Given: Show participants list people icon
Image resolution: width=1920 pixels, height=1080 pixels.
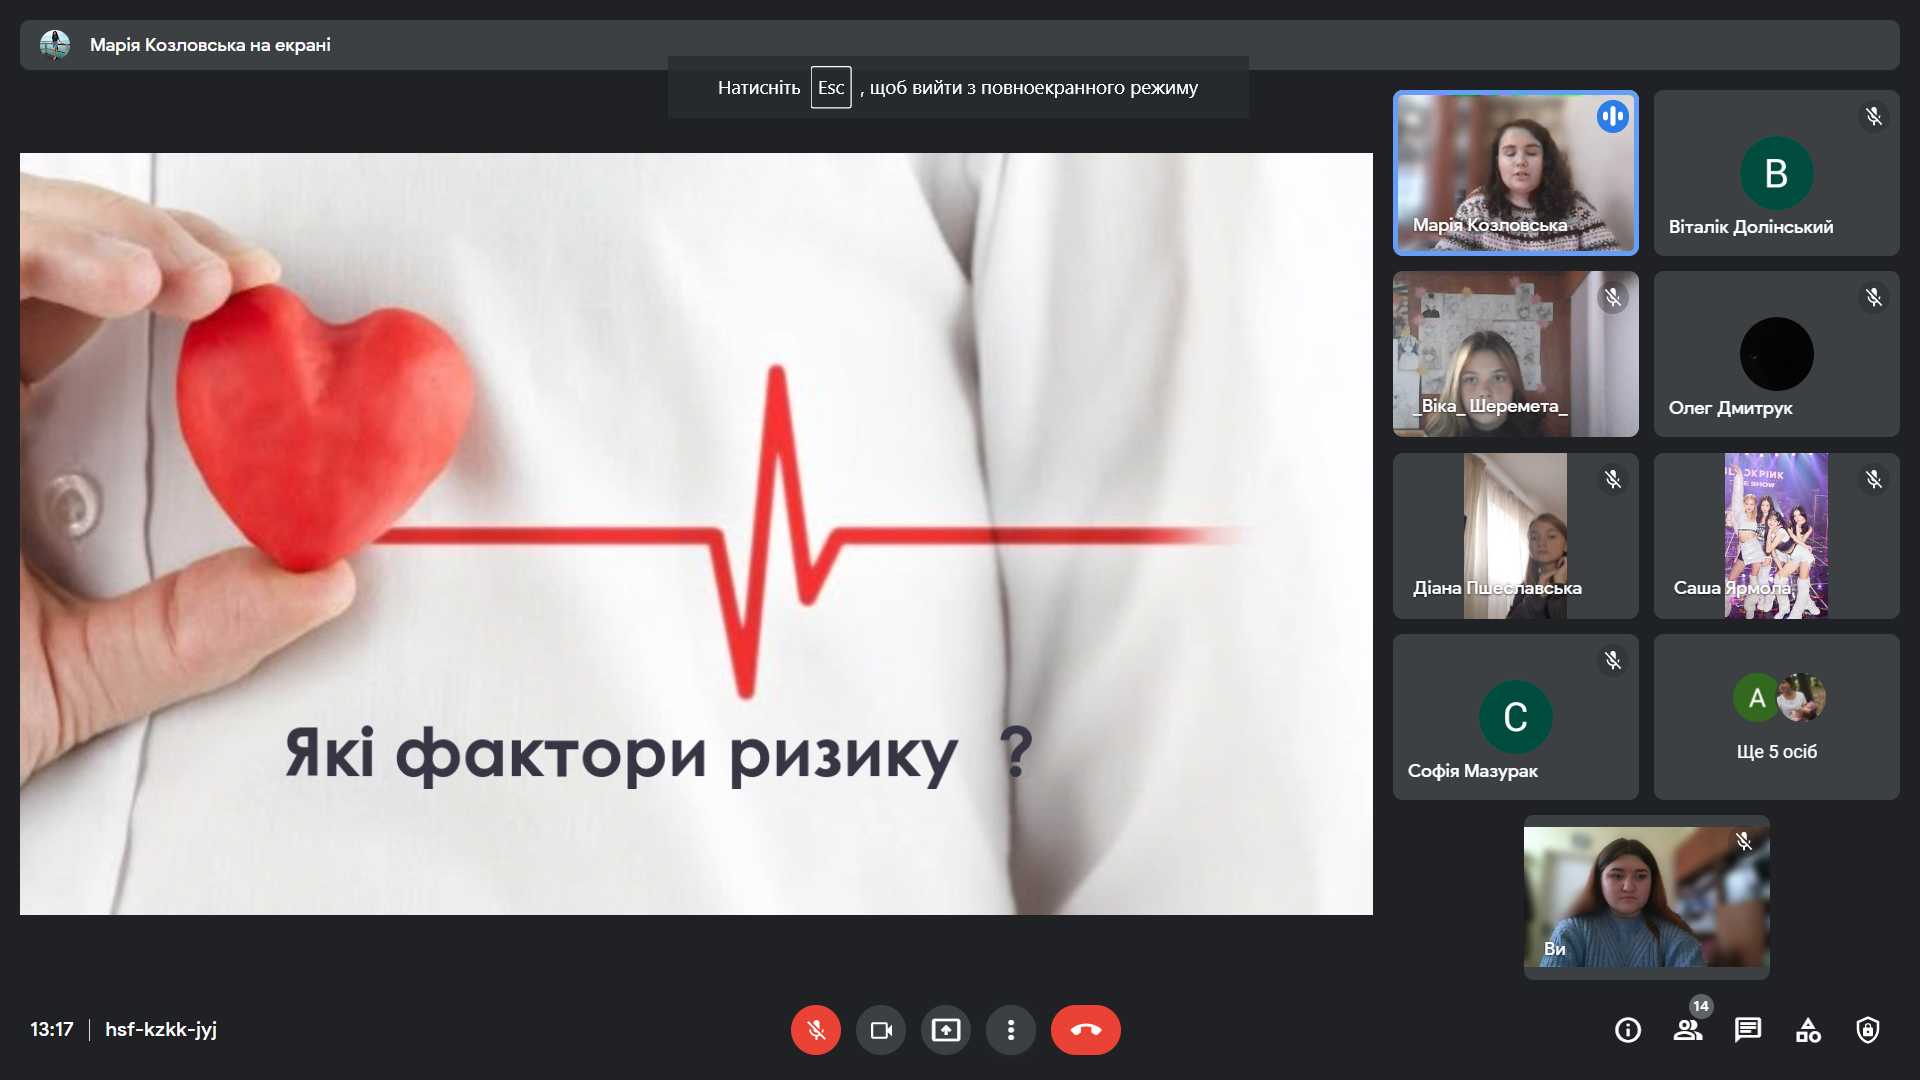Looking at the screenshot, I should click(x=1687, y=1030).
